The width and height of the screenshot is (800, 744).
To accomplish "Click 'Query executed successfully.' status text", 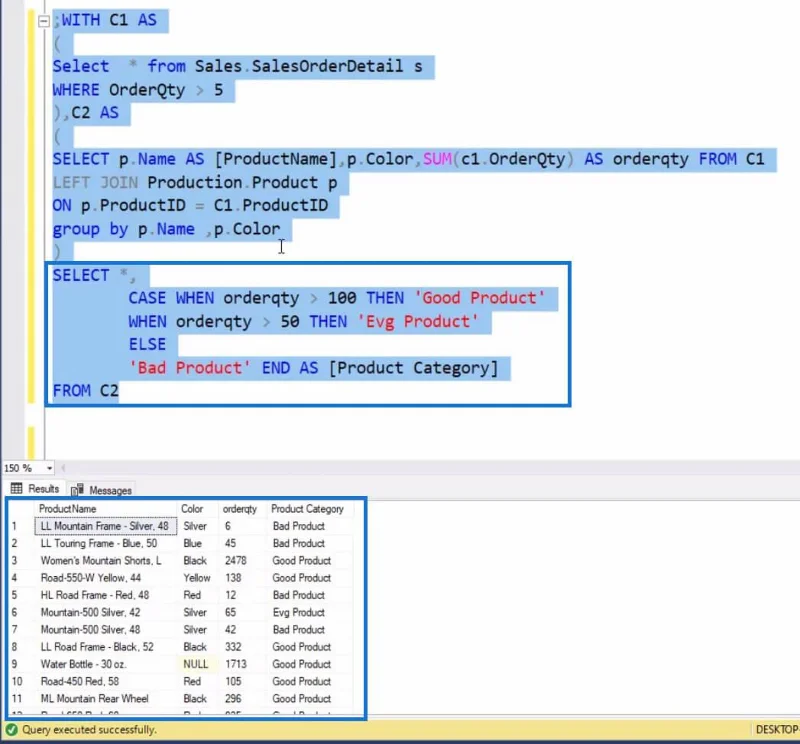I will tap(89, 730).
